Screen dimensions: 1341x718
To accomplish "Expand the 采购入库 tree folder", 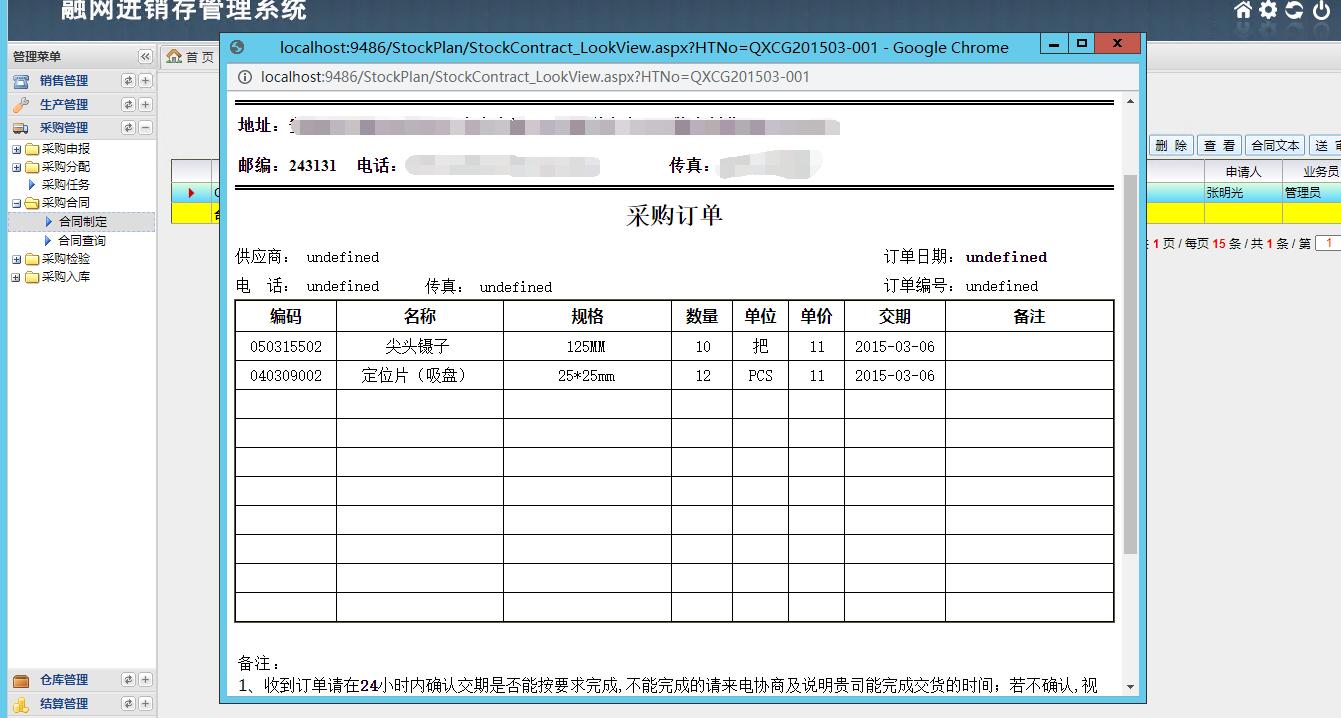I will pos(17,277).
